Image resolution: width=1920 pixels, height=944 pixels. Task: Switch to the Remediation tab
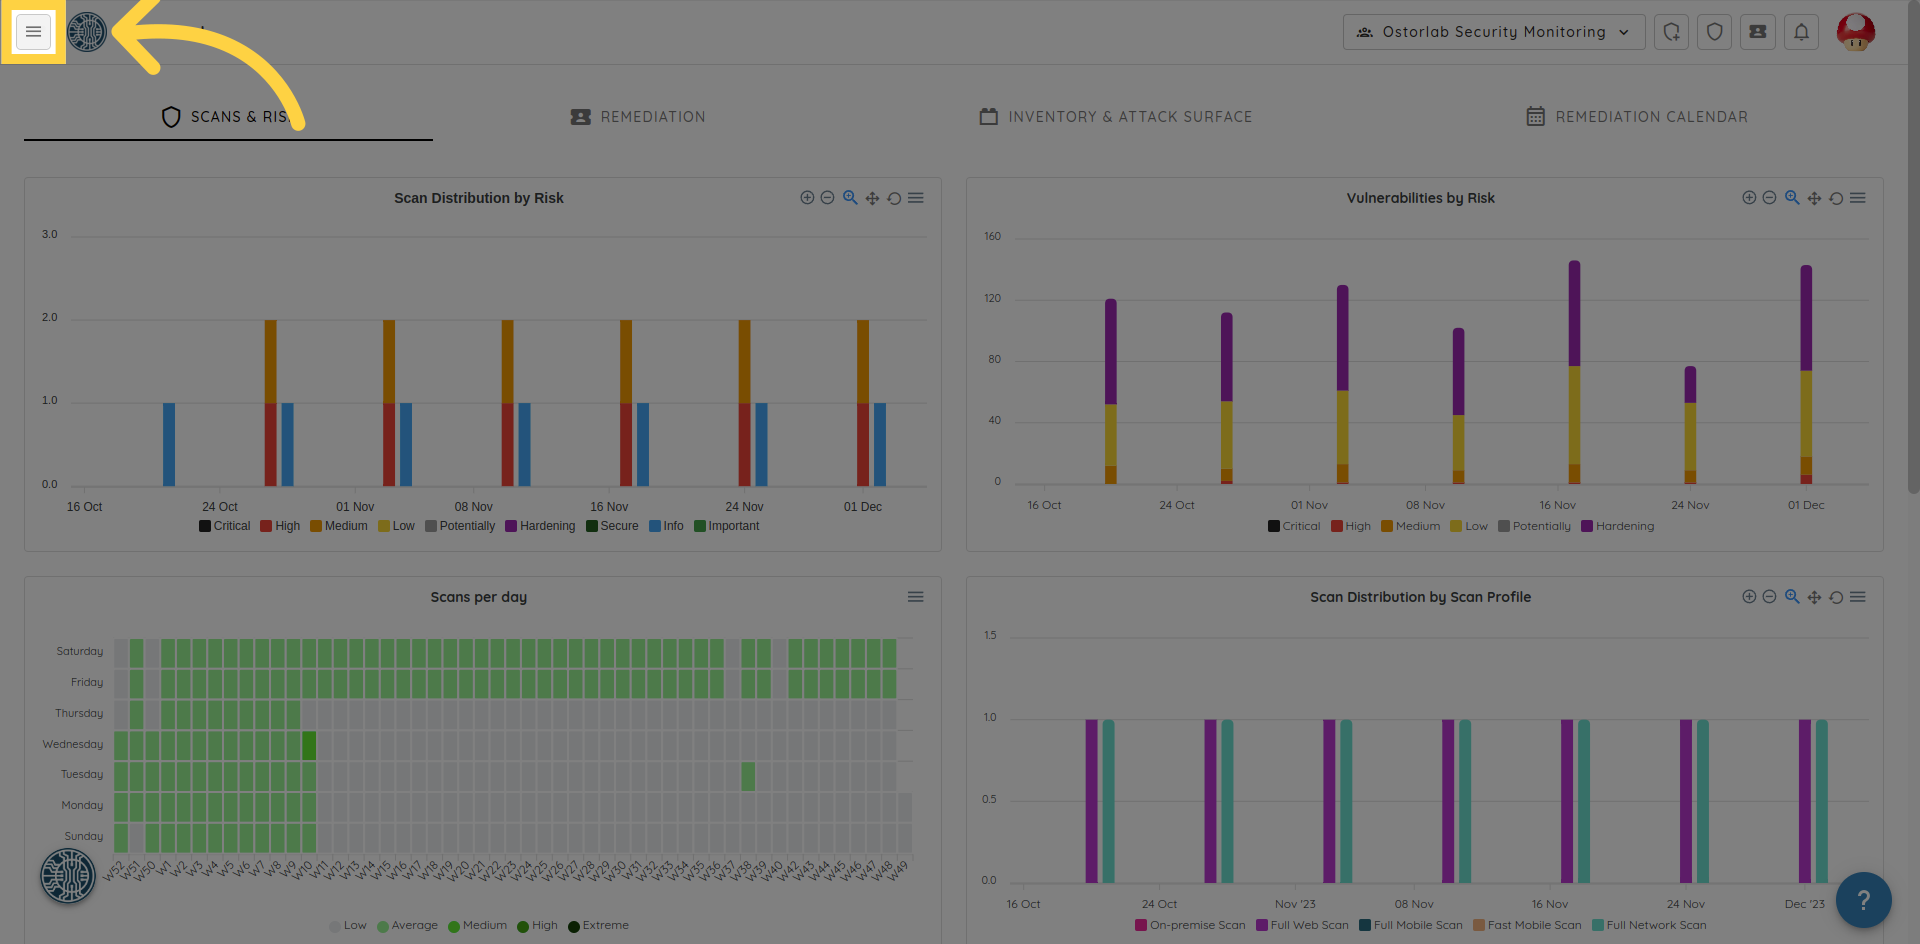click(x=638, y=117)
